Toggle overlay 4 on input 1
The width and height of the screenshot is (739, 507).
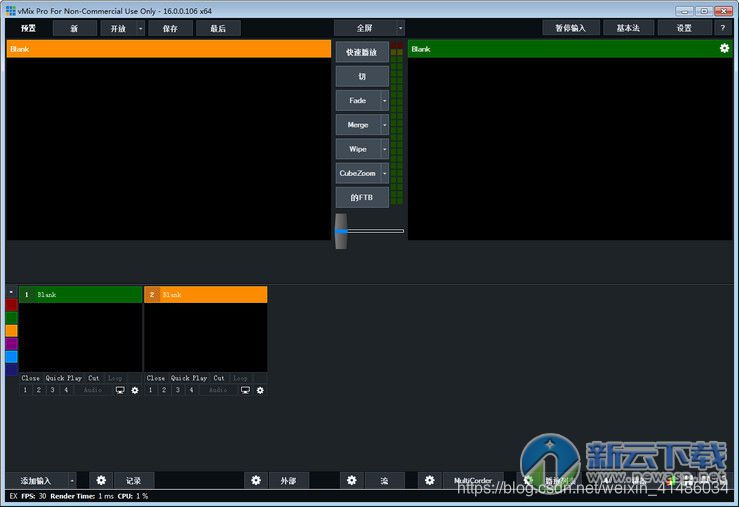[66, 390]
